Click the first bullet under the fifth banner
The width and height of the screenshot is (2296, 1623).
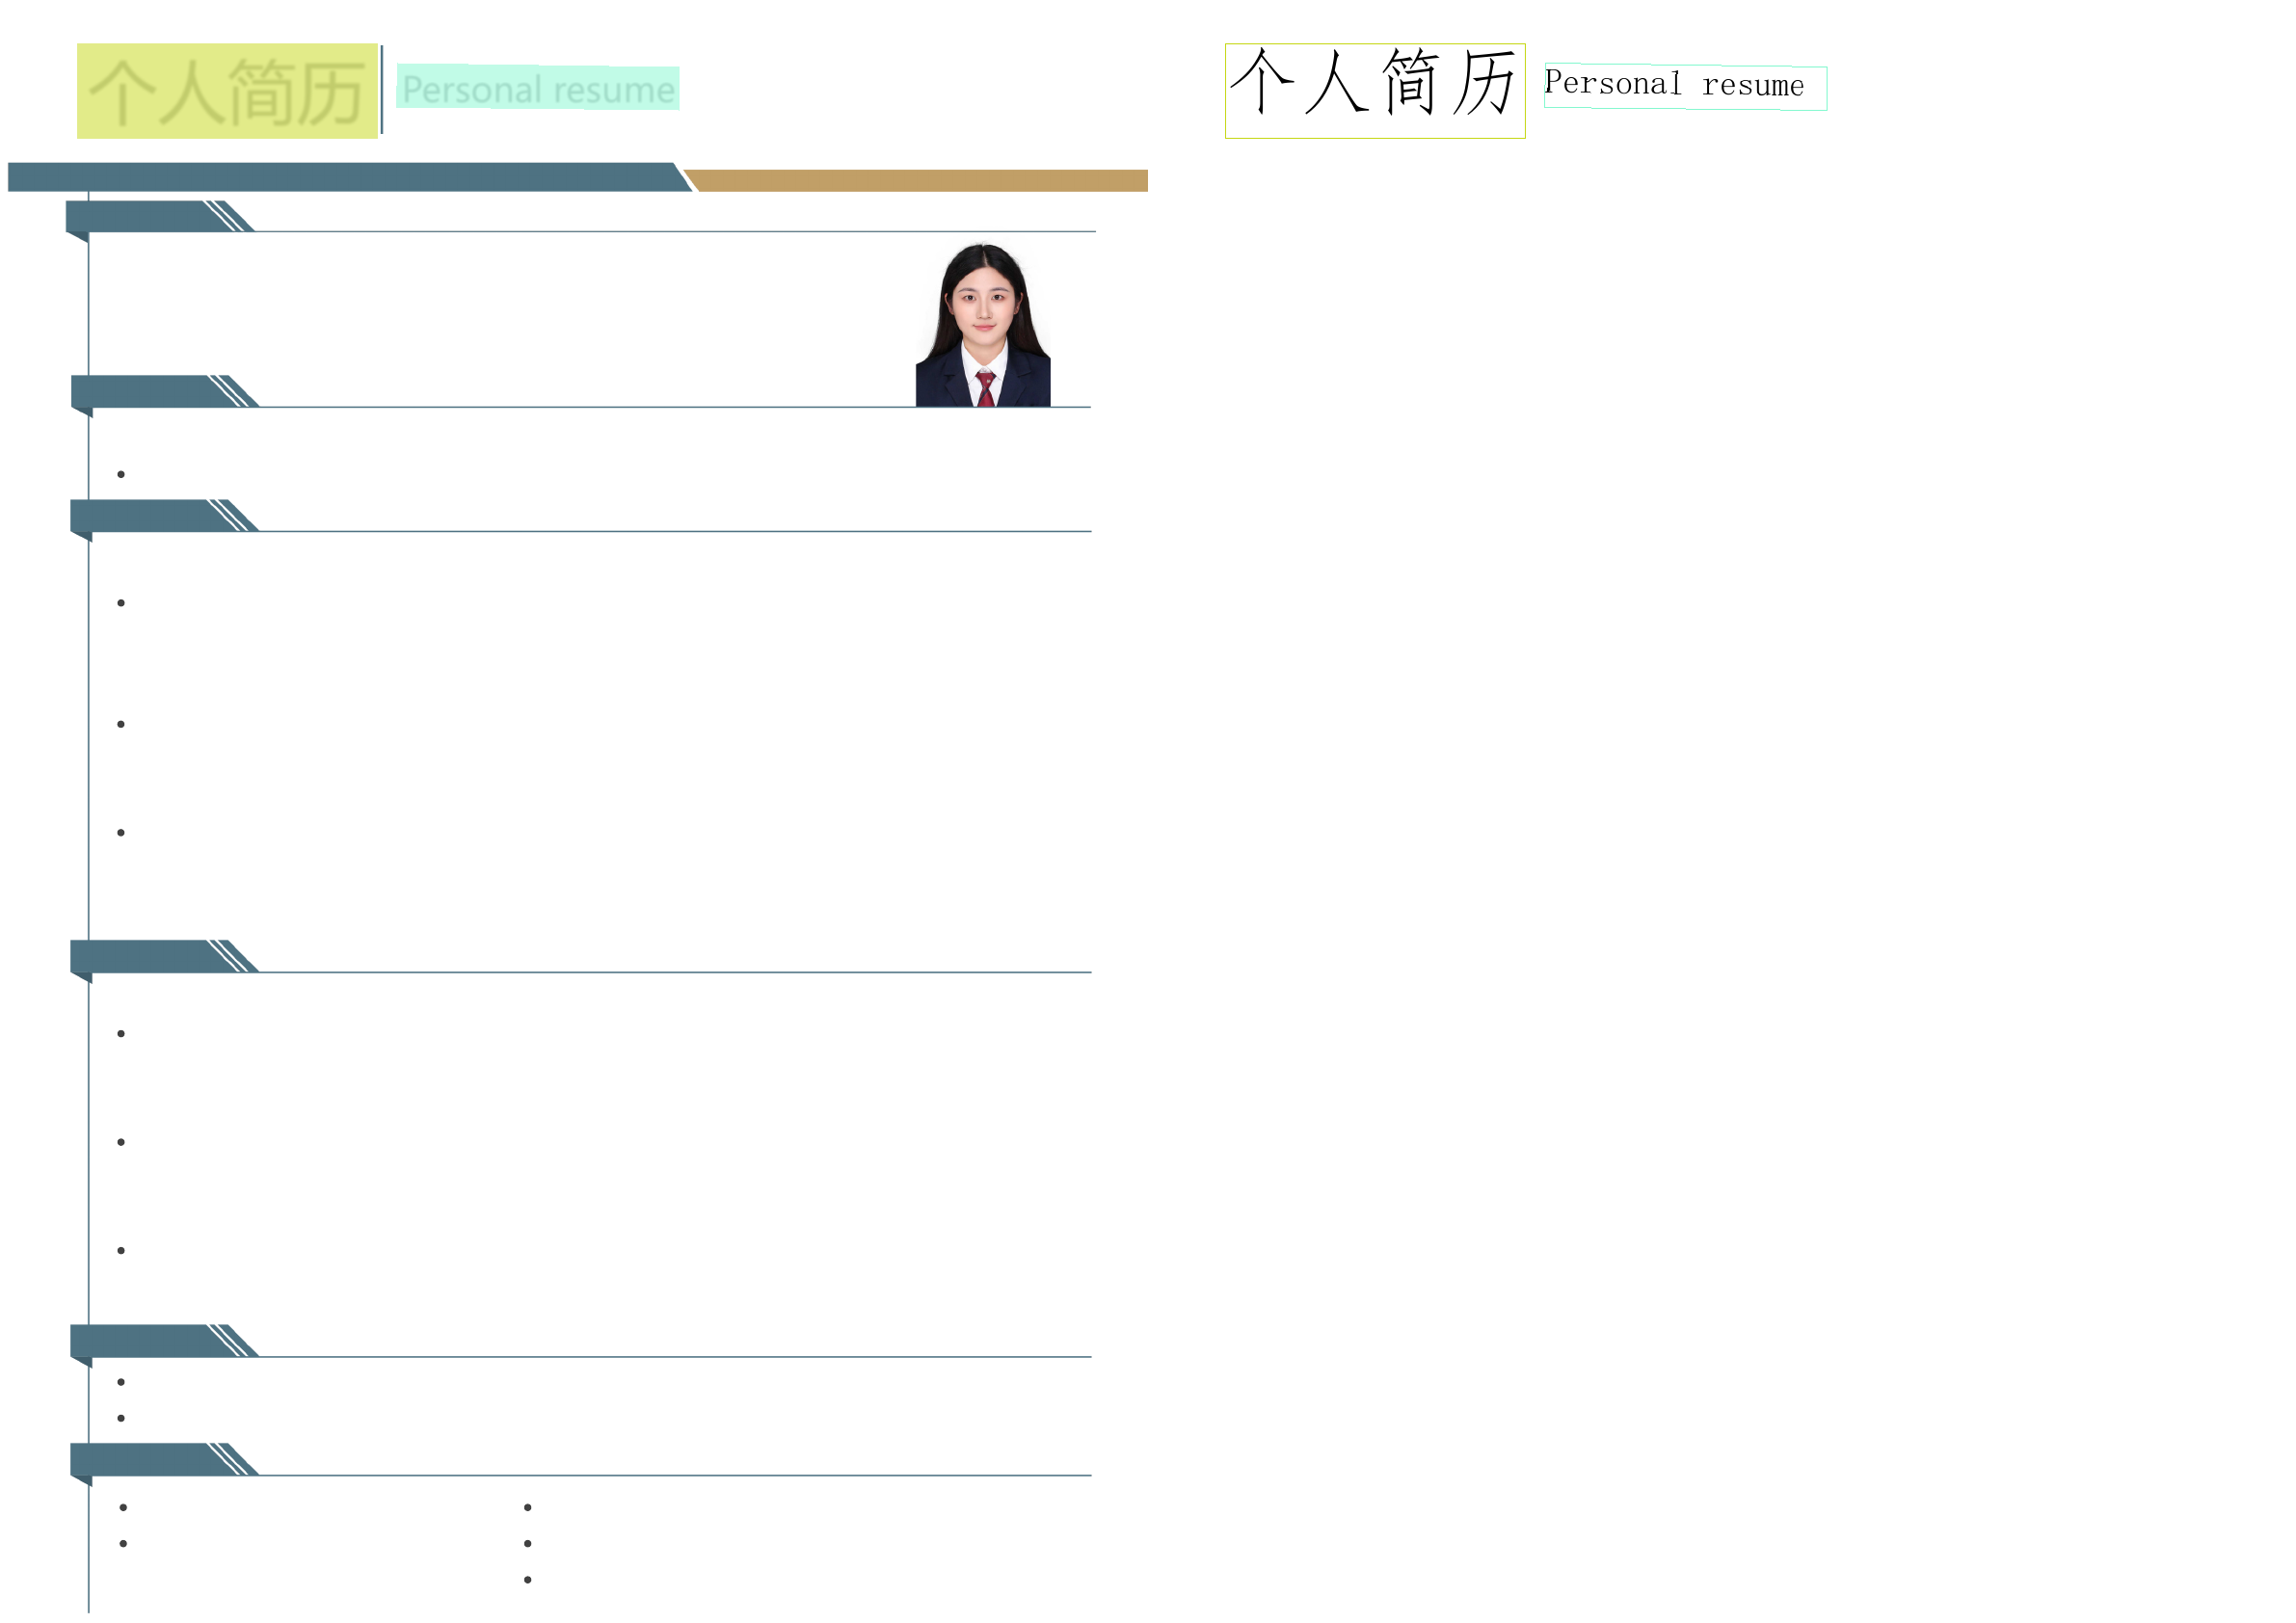(x=121, y=1382)
